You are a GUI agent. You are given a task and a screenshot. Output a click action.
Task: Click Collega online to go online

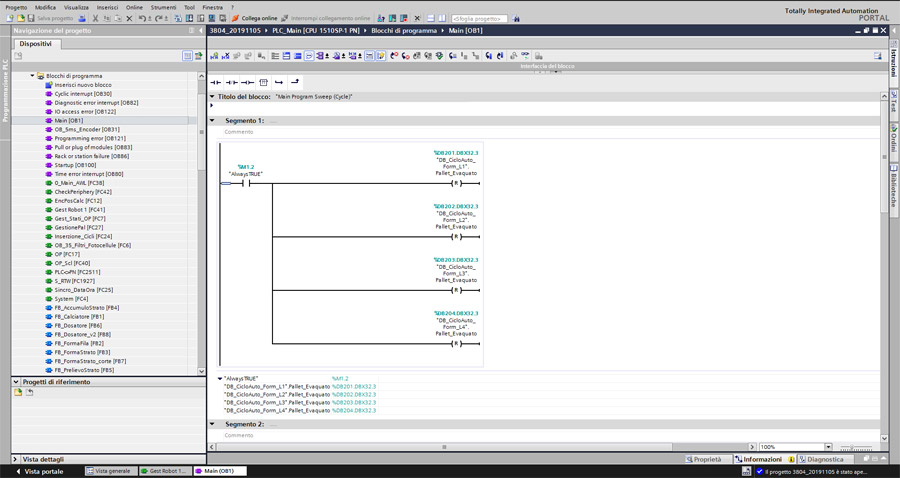[x=254, y=18]
